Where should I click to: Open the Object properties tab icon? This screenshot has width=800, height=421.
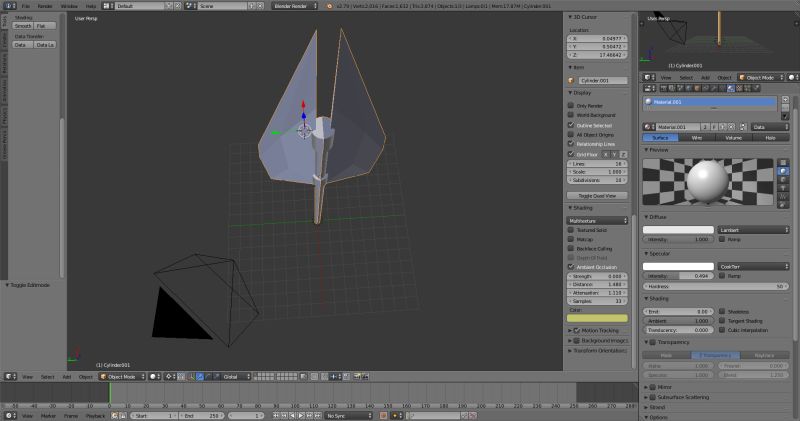[697, 88]
